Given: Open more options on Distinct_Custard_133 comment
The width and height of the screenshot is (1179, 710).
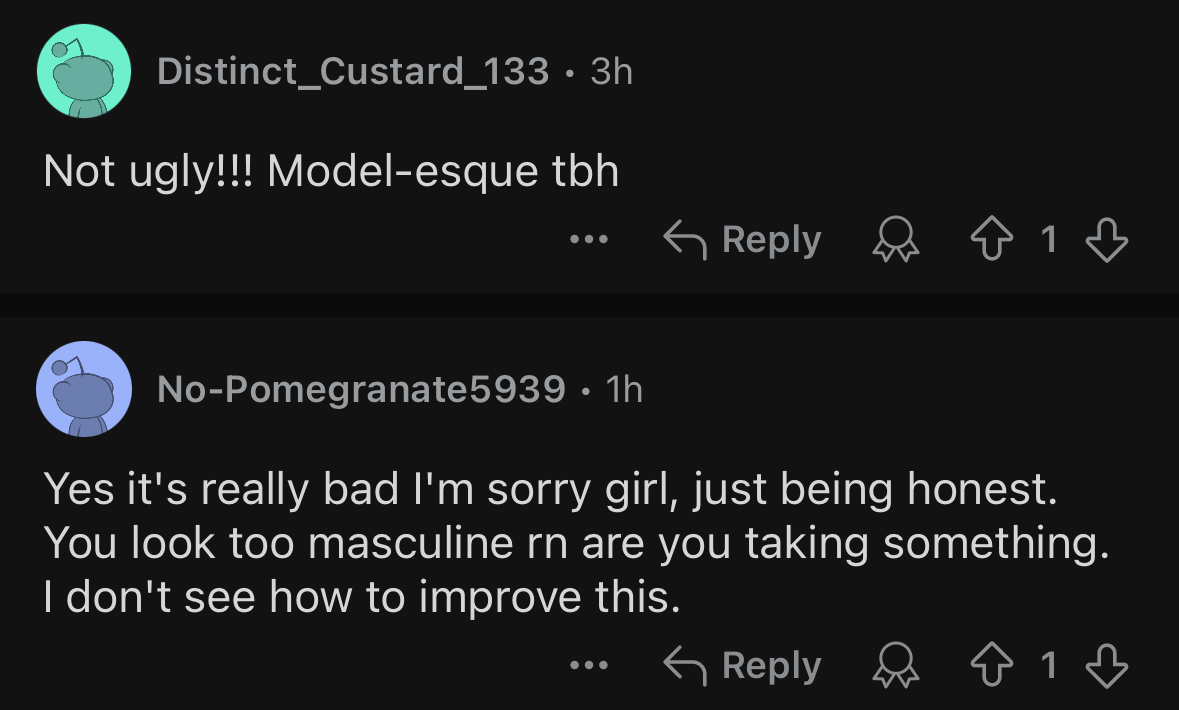Looking at the screenshot, I should (x=589, y=240).
